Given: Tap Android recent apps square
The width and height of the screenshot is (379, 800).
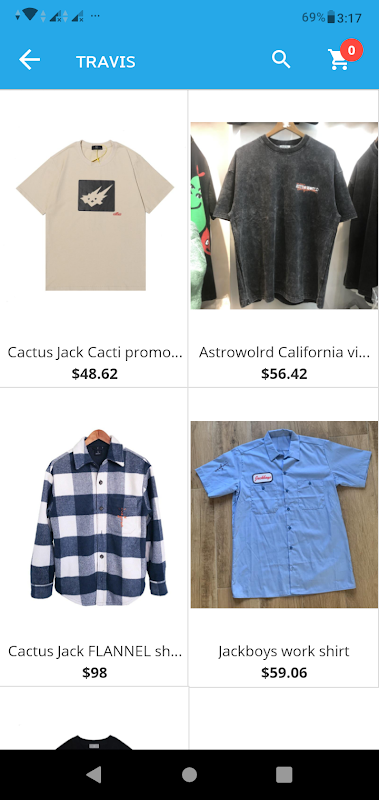Looking at the screenshot, I should [284, 774].
